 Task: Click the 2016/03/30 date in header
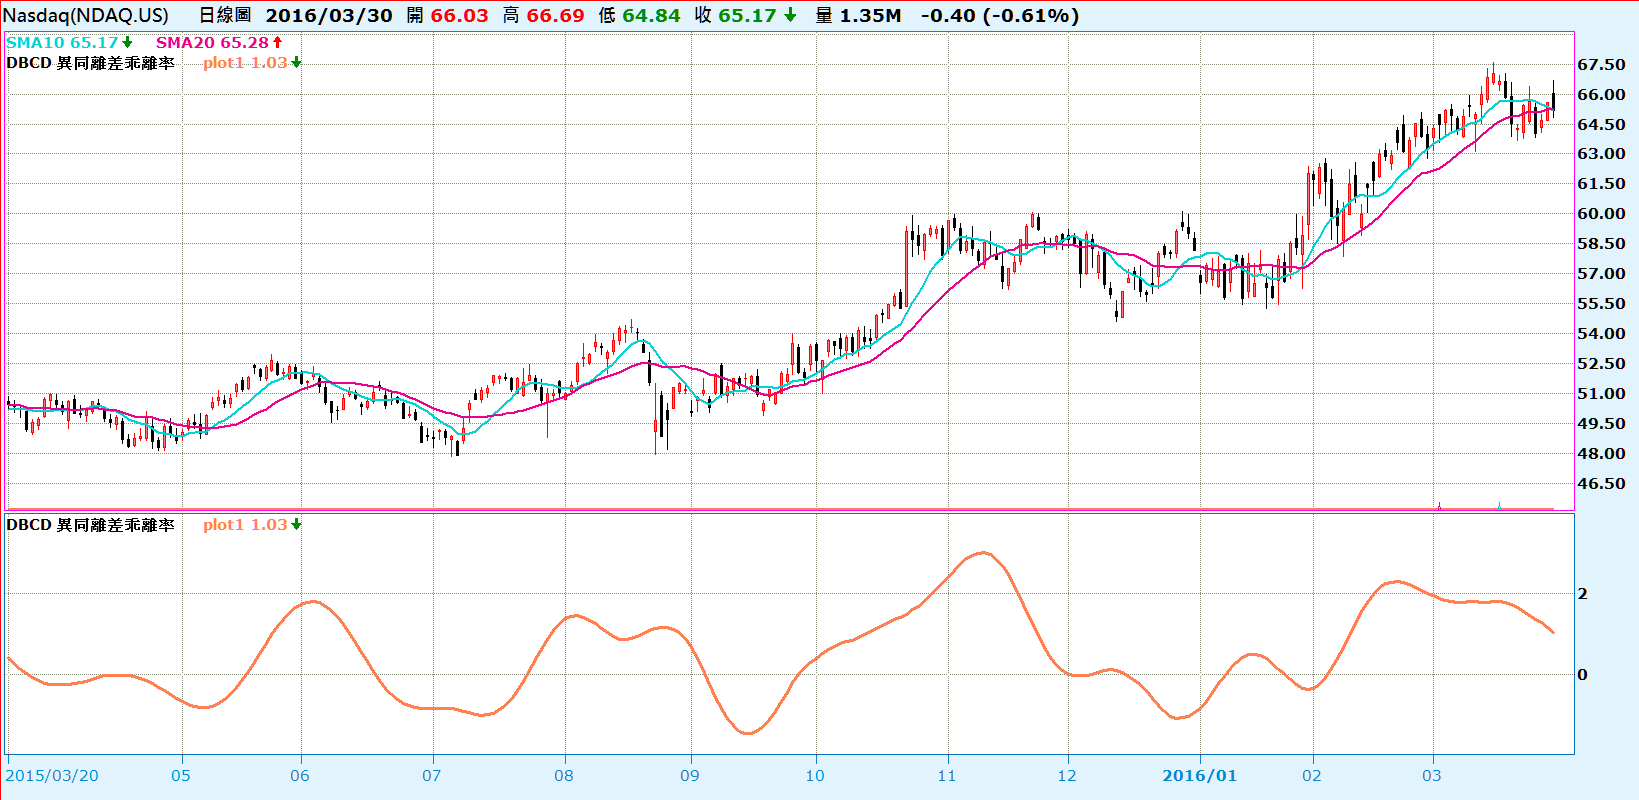[x=329, y=15]
